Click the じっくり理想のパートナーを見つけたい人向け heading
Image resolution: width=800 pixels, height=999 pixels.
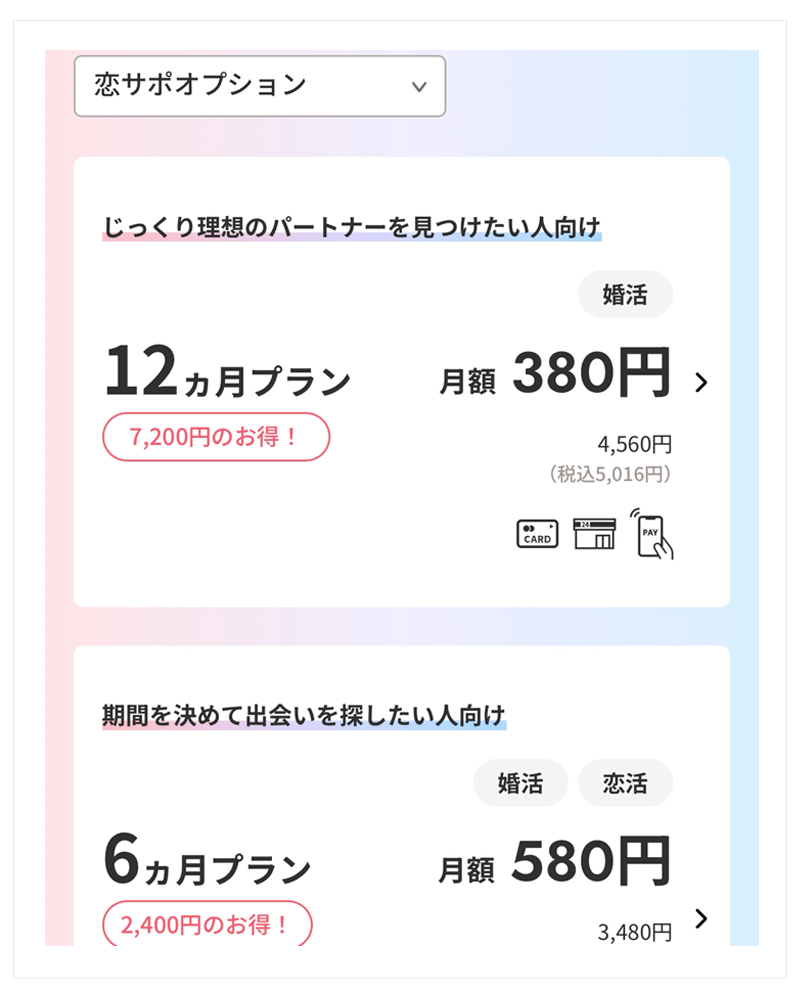(351, 227)
